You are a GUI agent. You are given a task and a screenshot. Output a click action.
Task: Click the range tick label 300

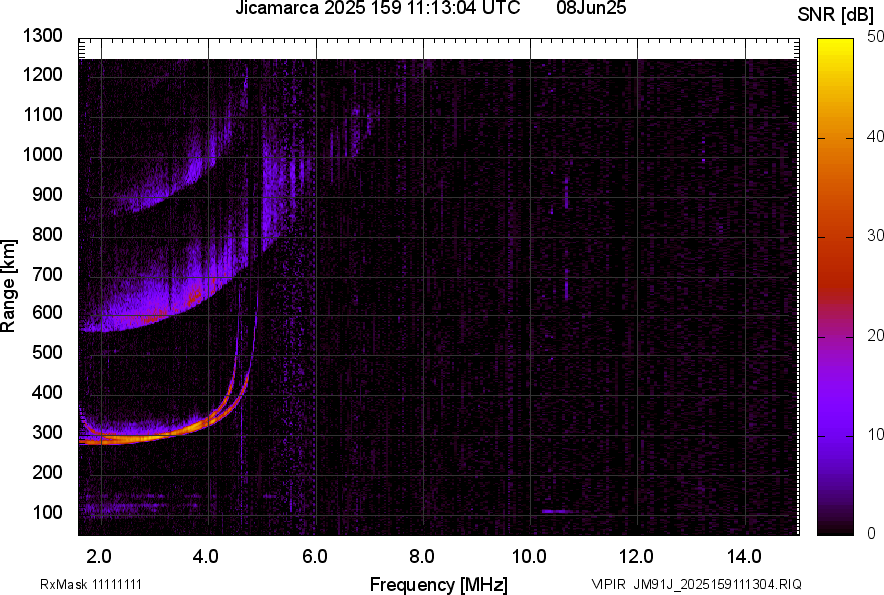pos(47,433)
